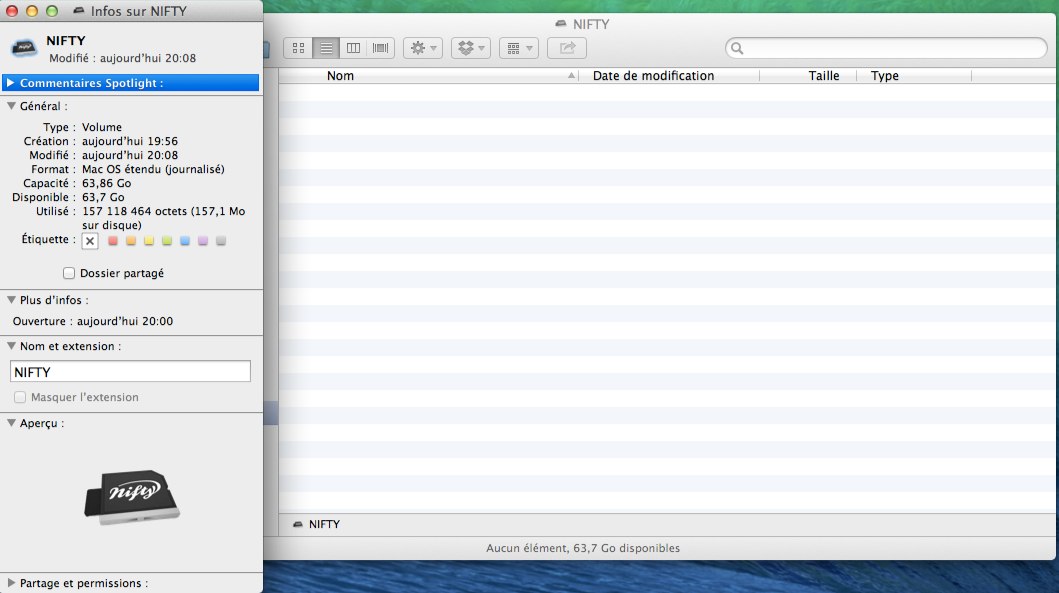
Task: Click the NIFTY name text field
Action: click(x=130, y=371)
